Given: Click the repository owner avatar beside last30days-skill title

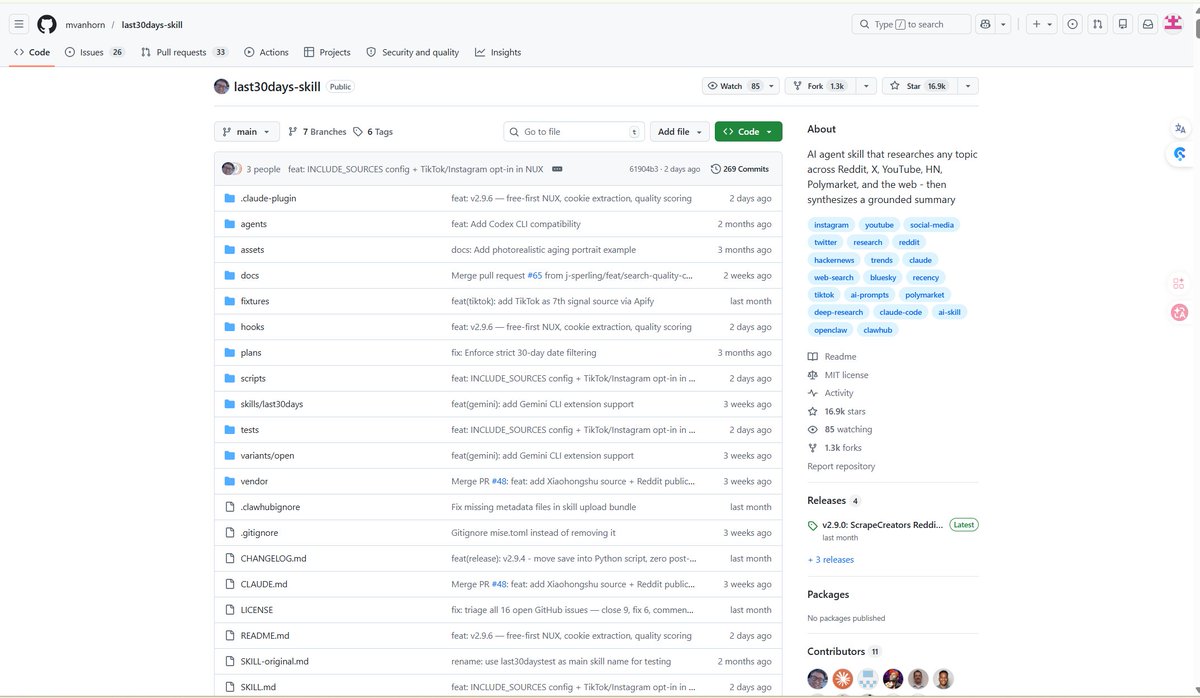Looking at the screenshot, I should 221,86.
